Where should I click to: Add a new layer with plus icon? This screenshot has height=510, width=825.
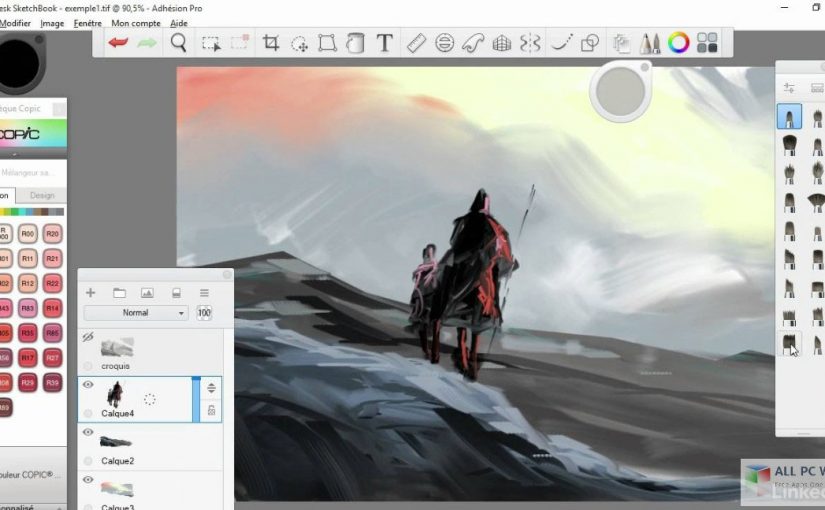coord(90,293)
